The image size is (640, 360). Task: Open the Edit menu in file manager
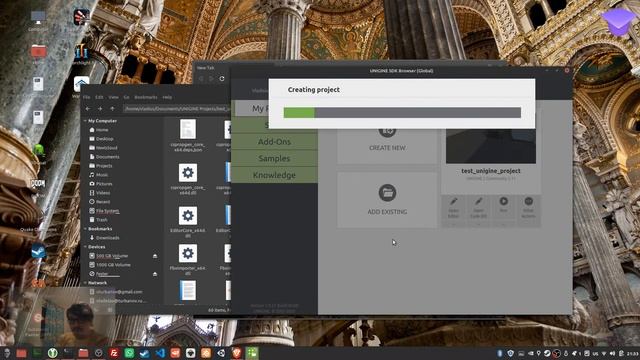[x=99, y=98]
